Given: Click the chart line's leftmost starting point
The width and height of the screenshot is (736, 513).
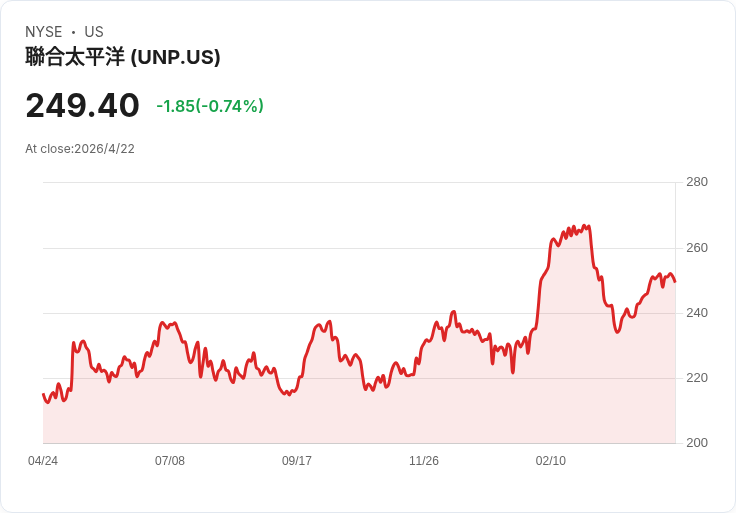Looking at the screenshot, I should [43, 394].
